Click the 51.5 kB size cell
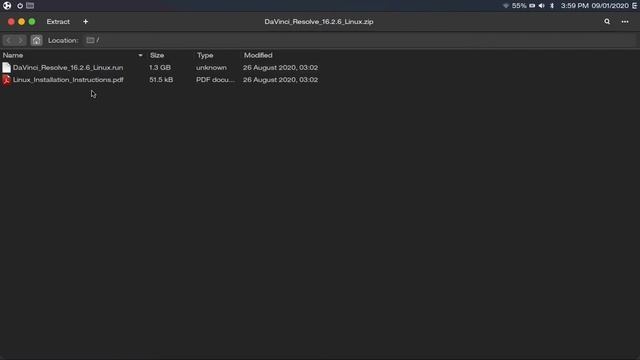 161,80
